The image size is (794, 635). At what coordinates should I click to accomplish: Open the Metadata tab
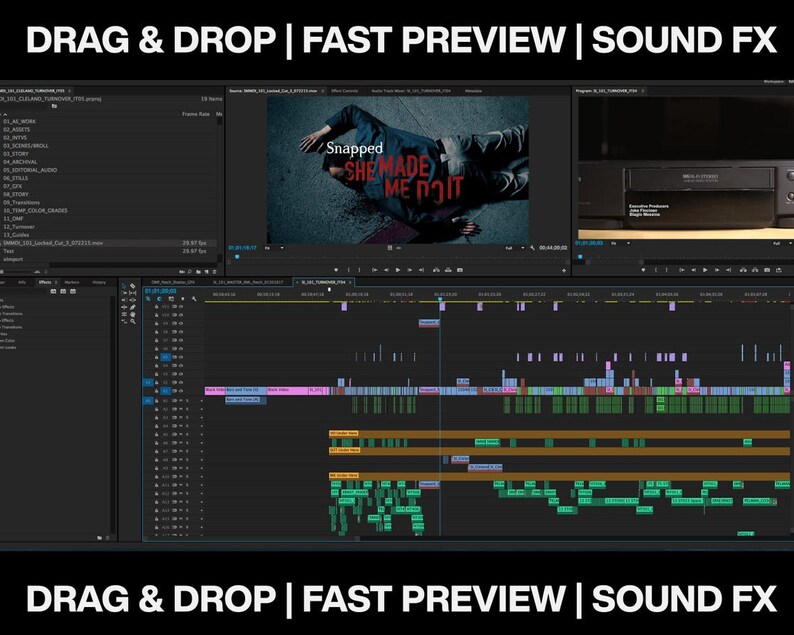tap(473, 91)
